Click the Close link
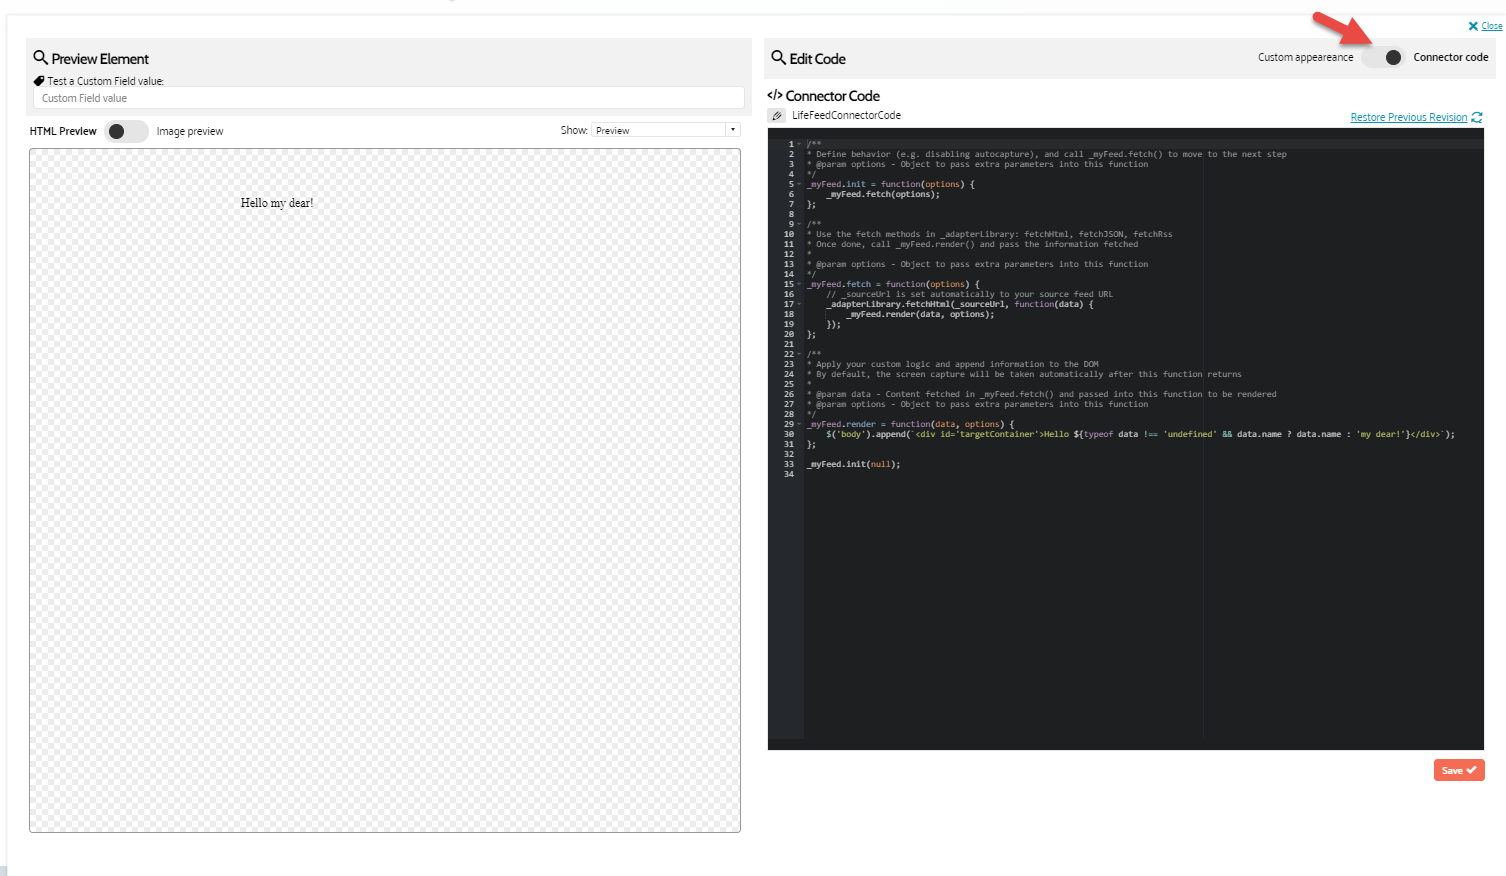 [1491, 26]
